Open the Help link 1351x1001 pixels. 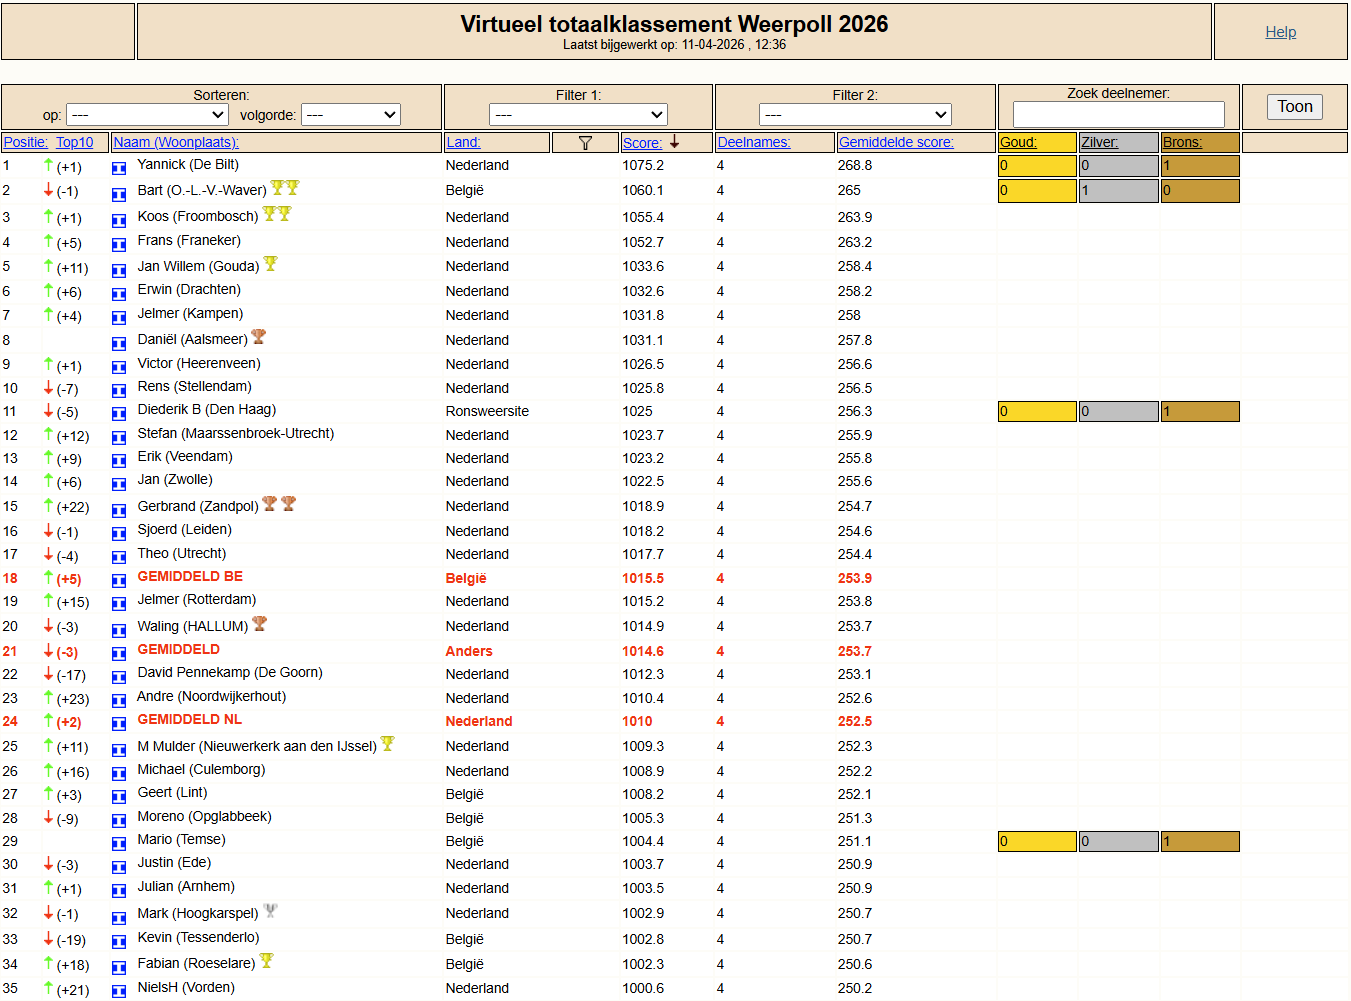tap(1280, 32)
